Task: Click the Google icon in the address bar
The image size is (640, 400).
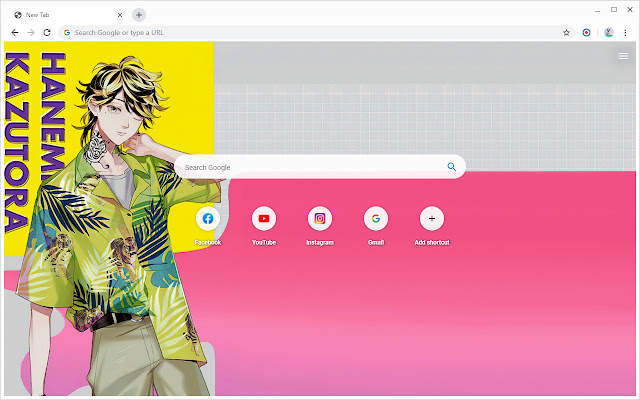Action: 67,33
